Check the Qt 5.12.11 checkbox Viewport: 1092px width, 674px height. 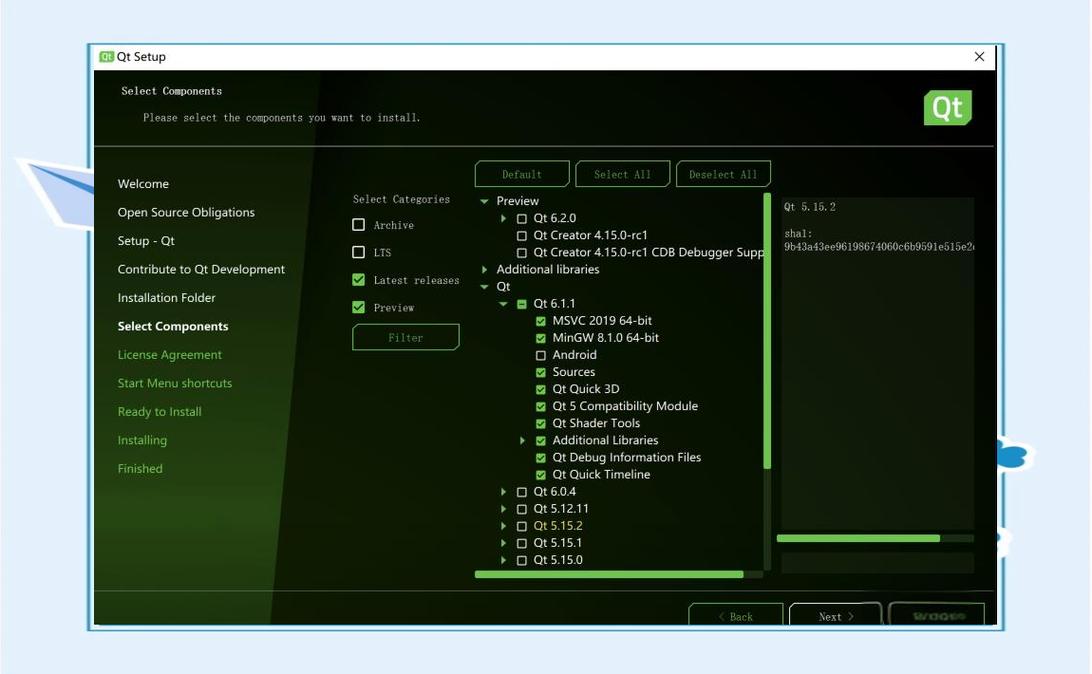(x=522, y=509)
